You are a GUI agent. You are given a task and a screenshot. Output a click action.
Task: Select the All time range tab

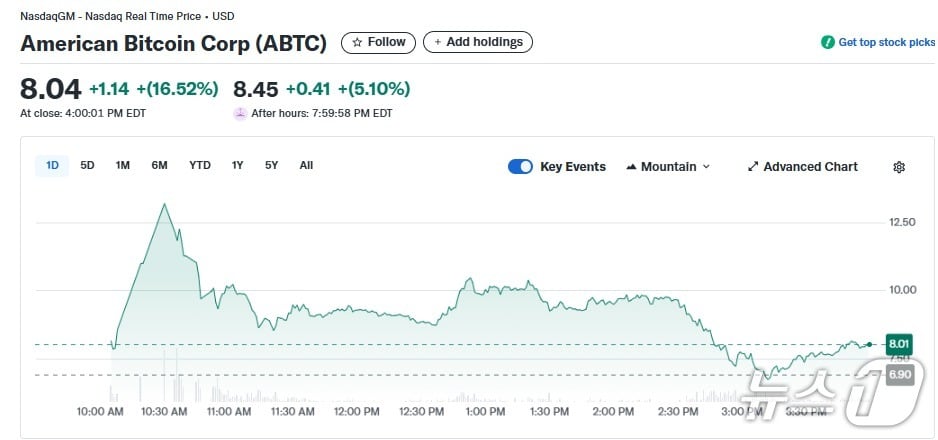(306, 165)
